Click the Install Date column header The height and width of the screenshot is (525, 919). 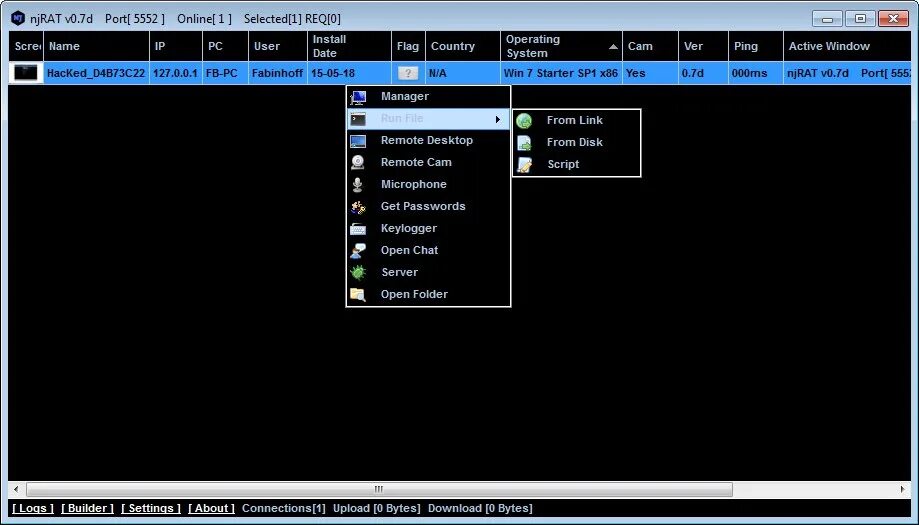tap(349, 46)
